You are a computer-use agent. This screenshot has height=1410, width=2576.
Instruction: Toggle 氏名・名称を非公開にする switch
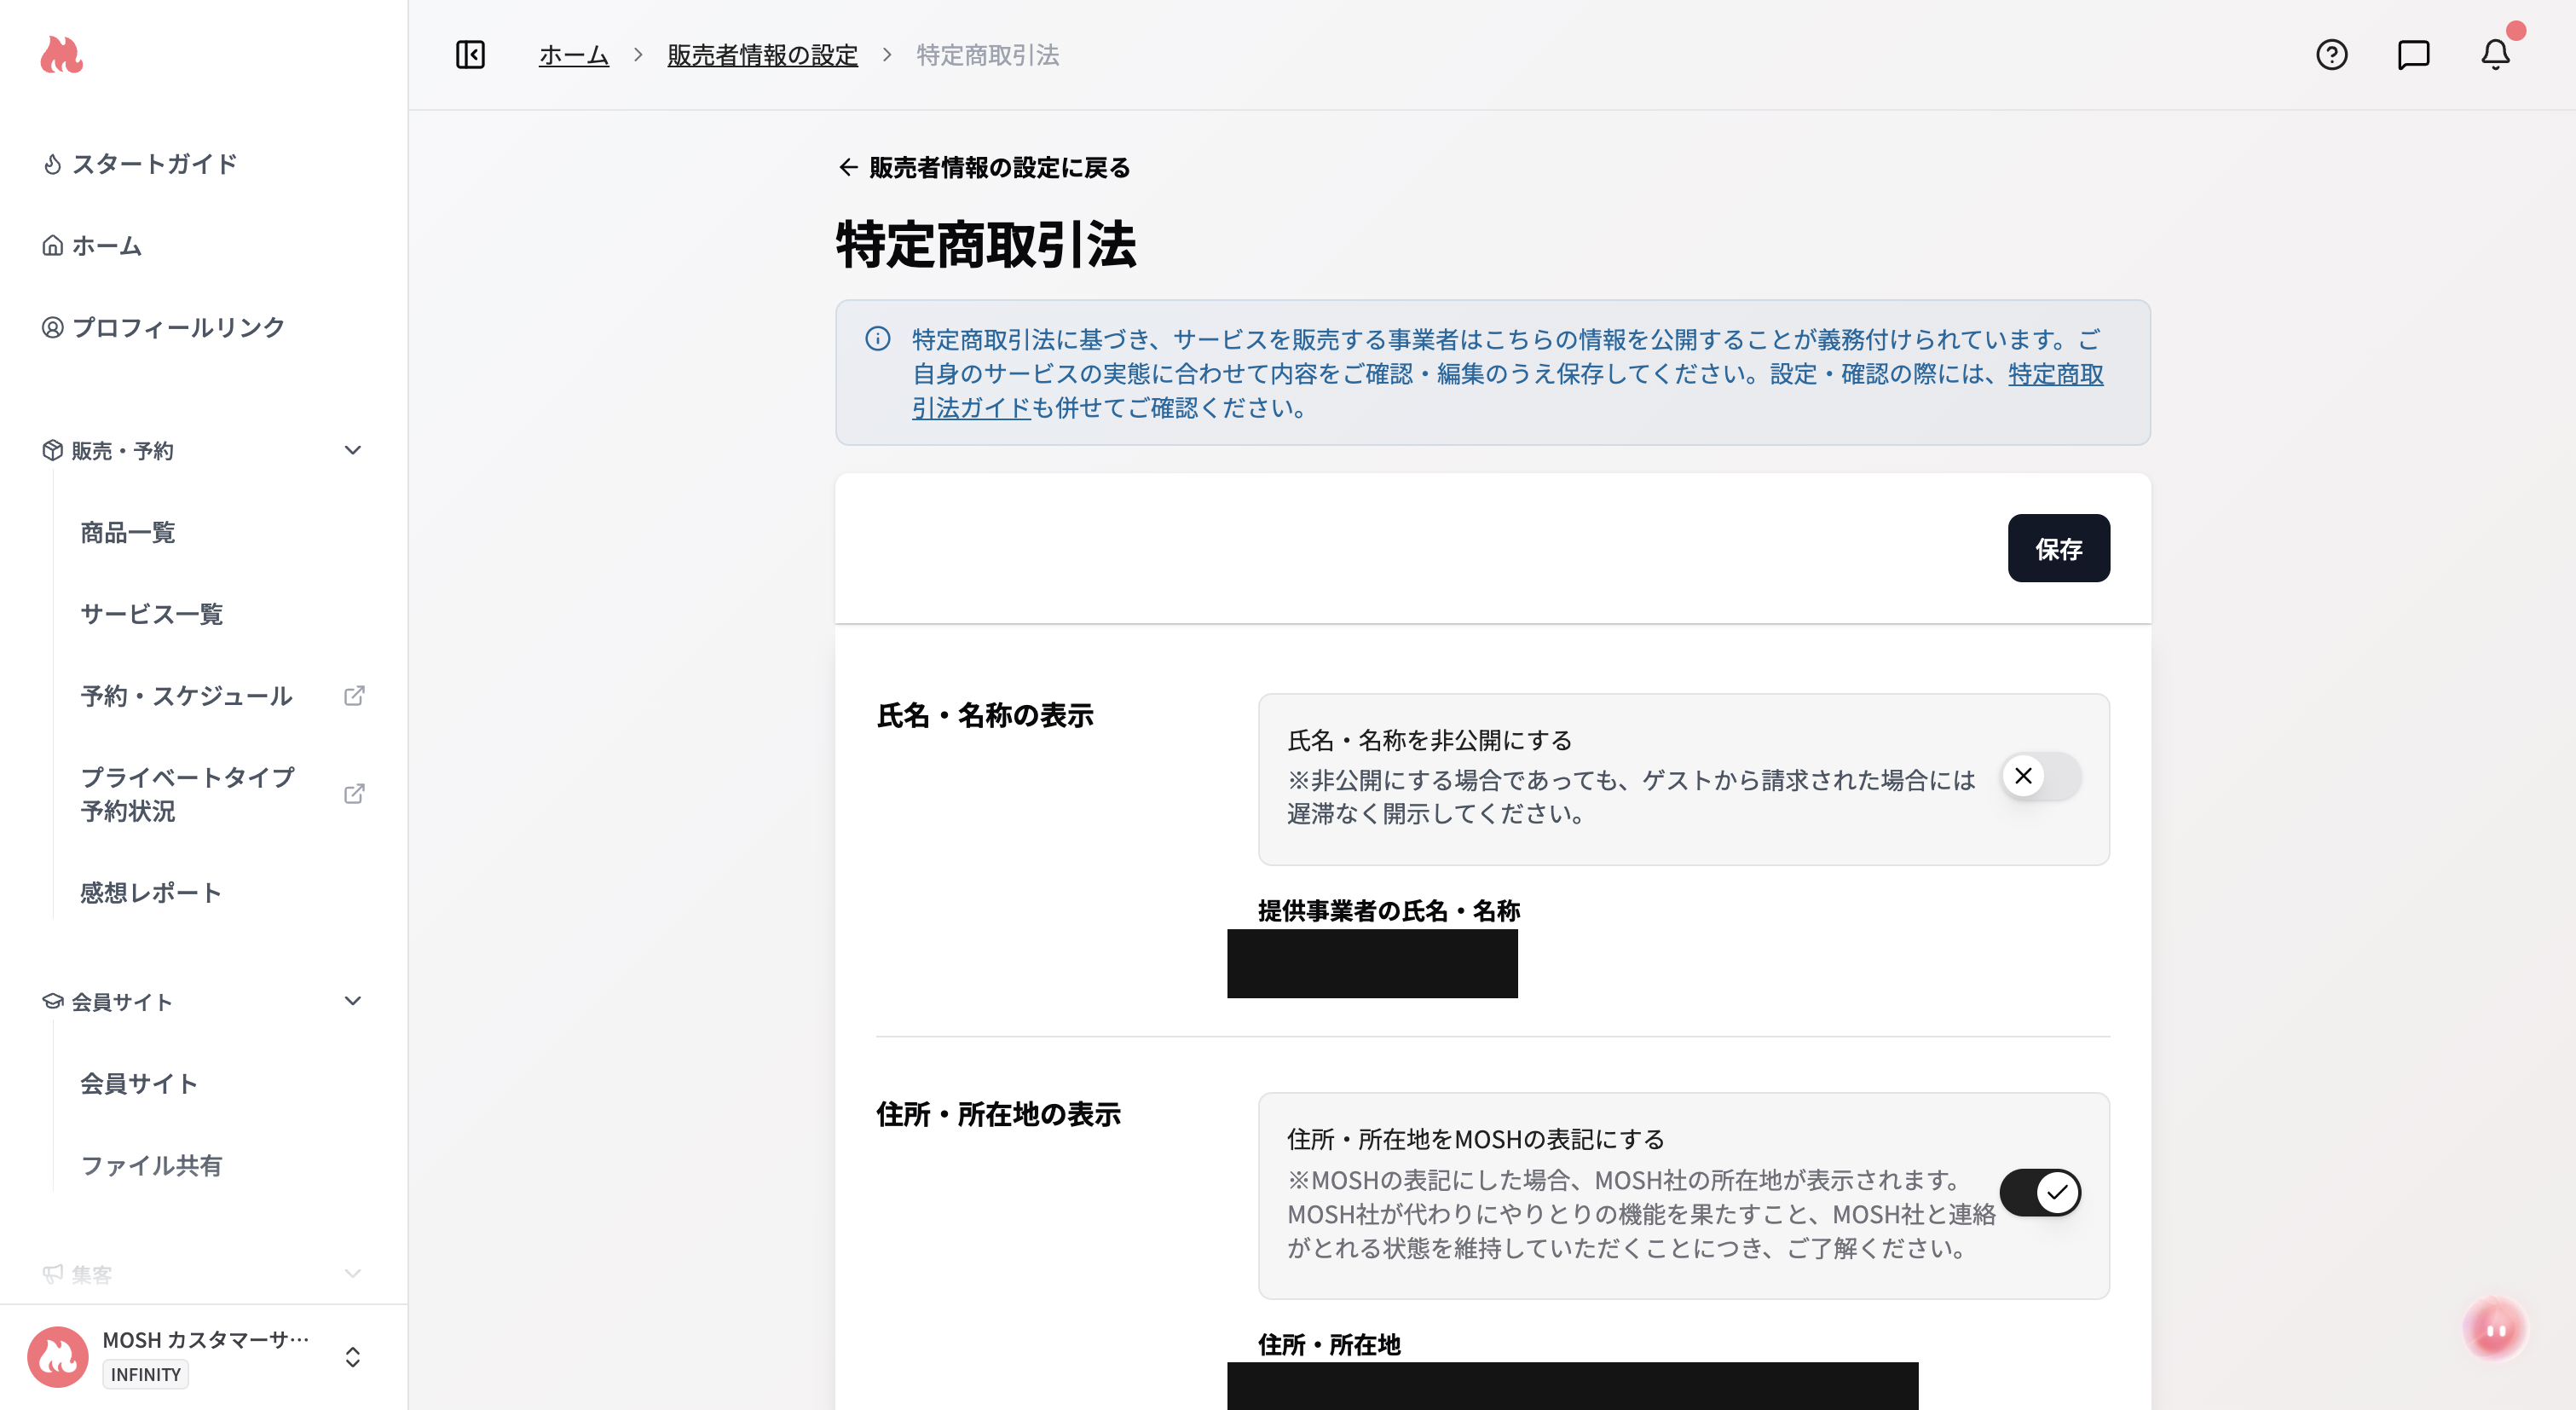[2040, 776]
